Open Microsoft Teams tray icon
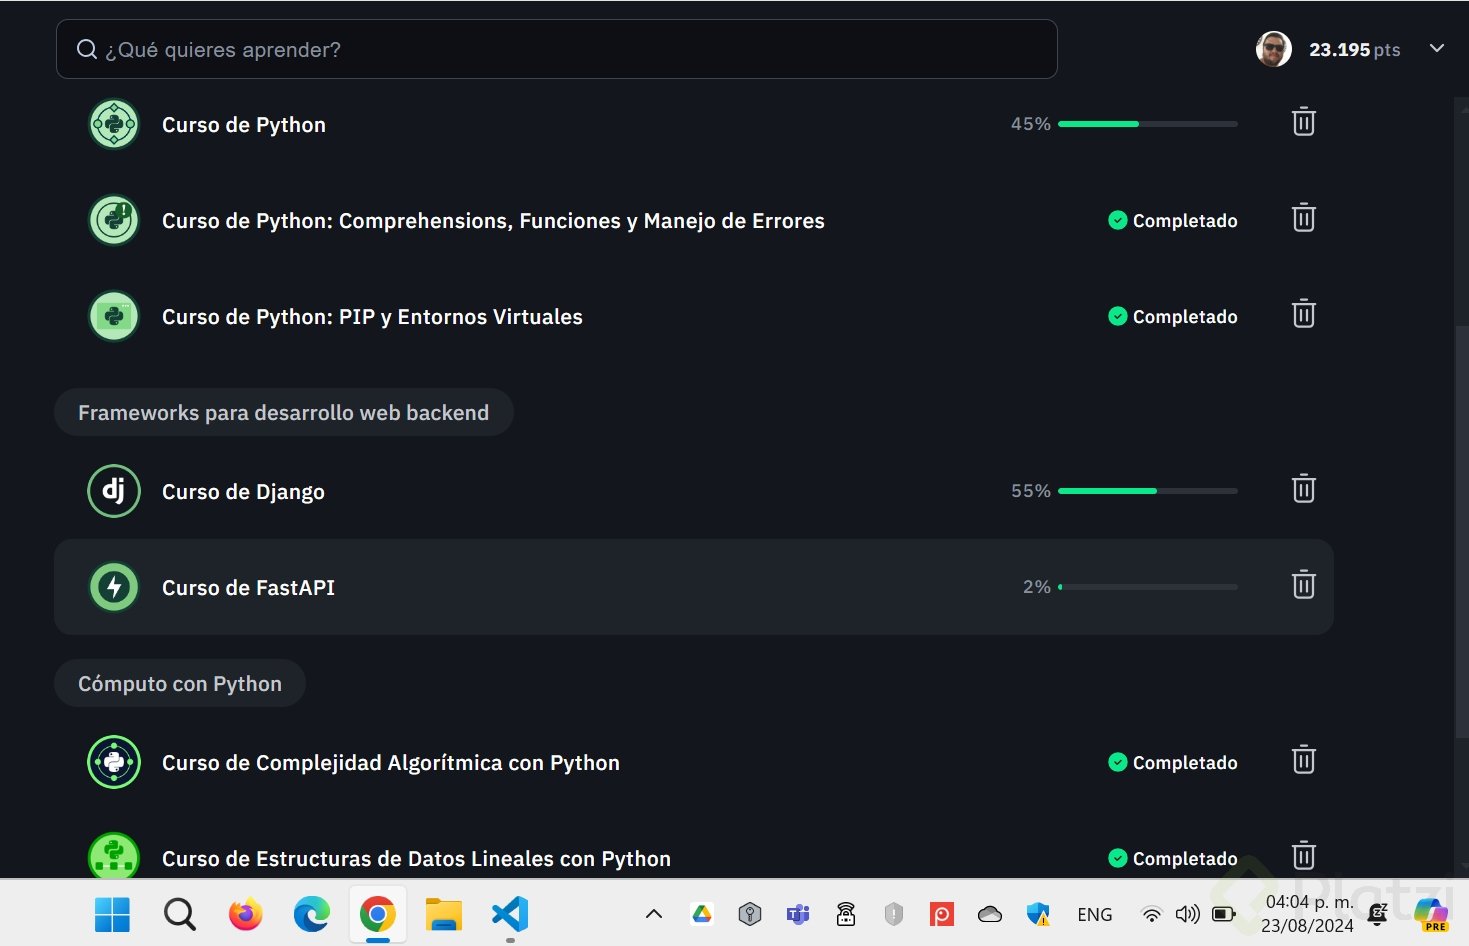This screenshot has width=1469, height=946. 798,914
